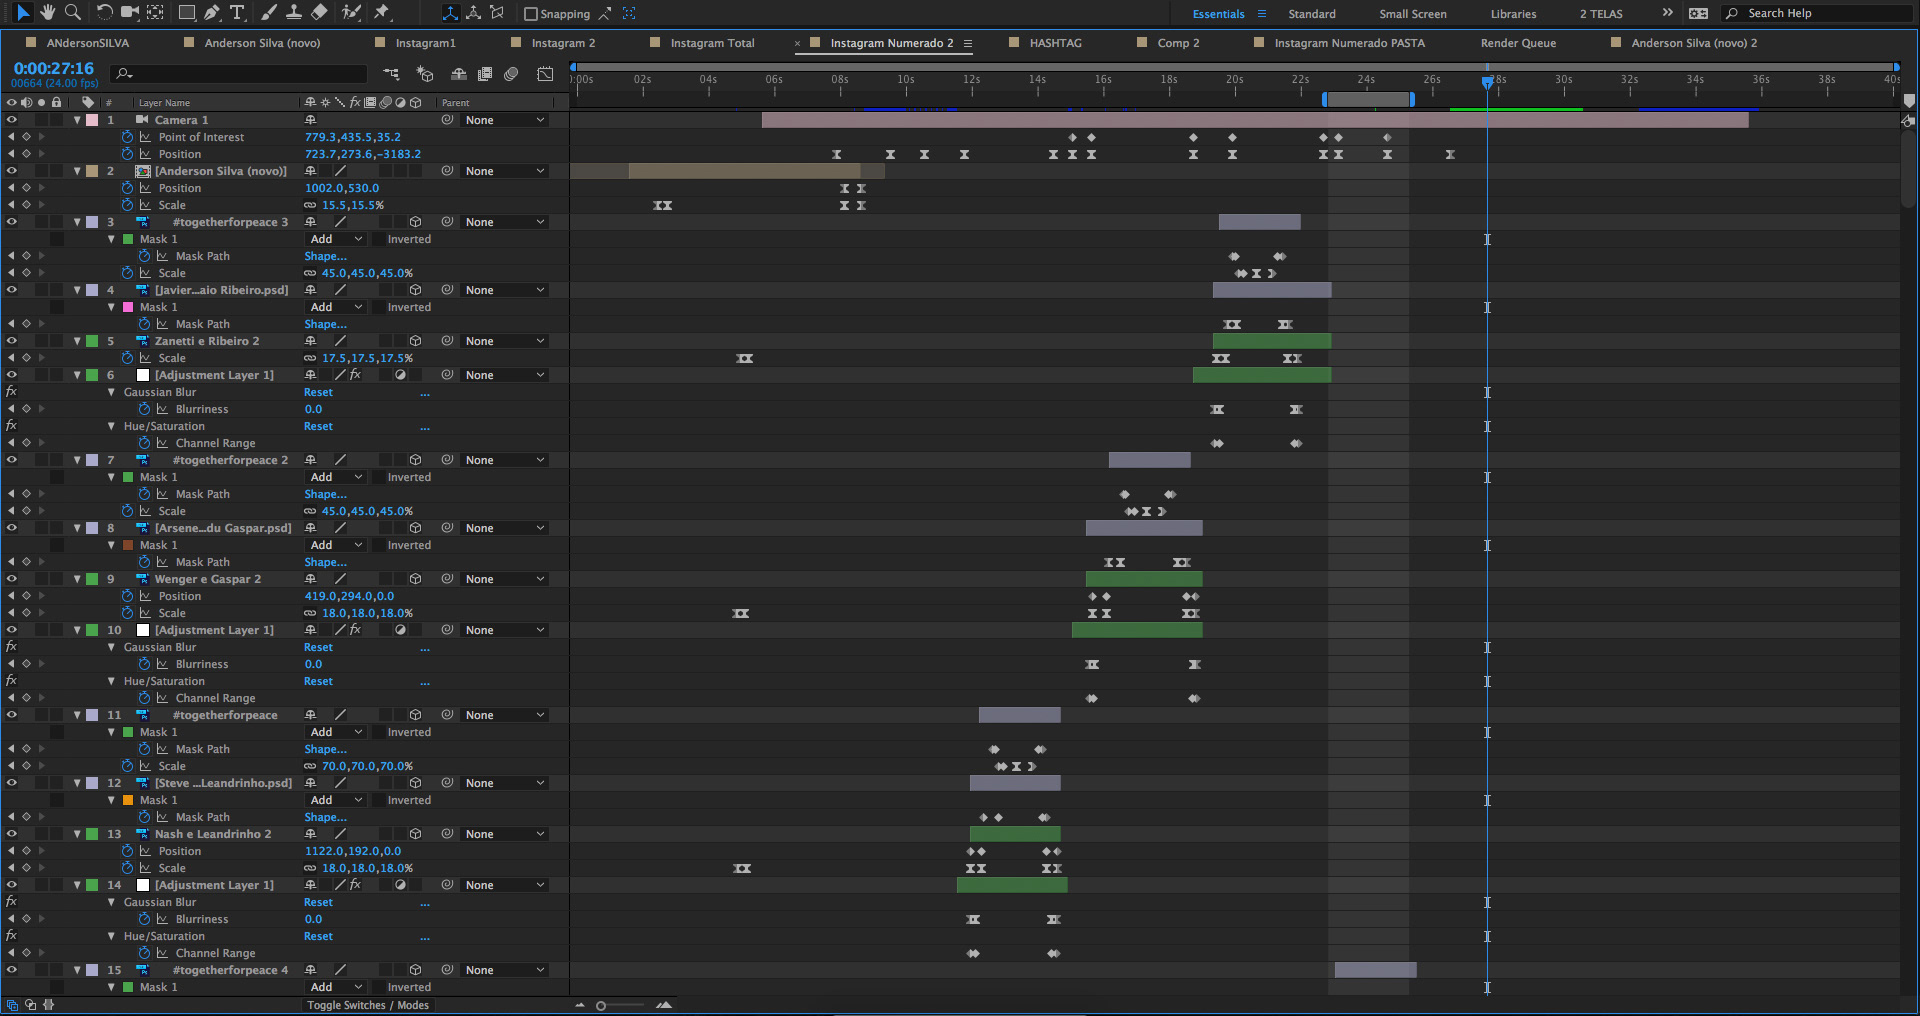Open Parent dropdown for Camera 1
Viewport: 1920px width, 1016px height.
pos(505,120)
